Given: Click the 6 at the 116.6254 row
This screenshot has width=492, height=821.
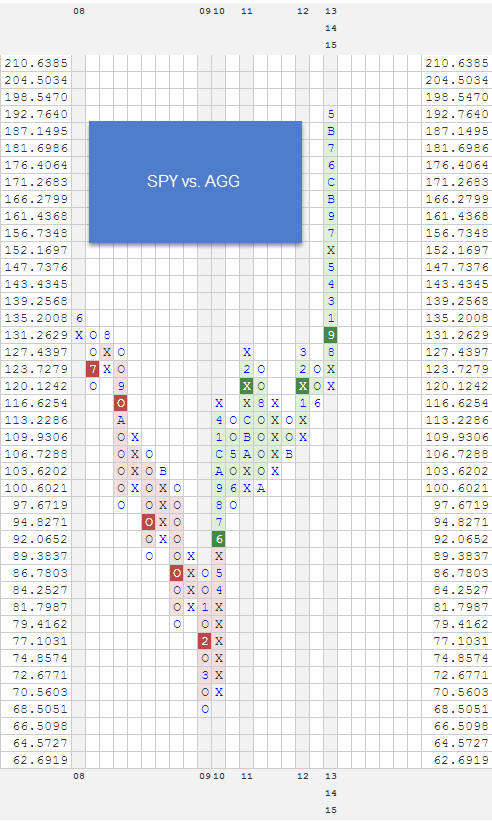Looking at the screenshot, I should 317,403.
